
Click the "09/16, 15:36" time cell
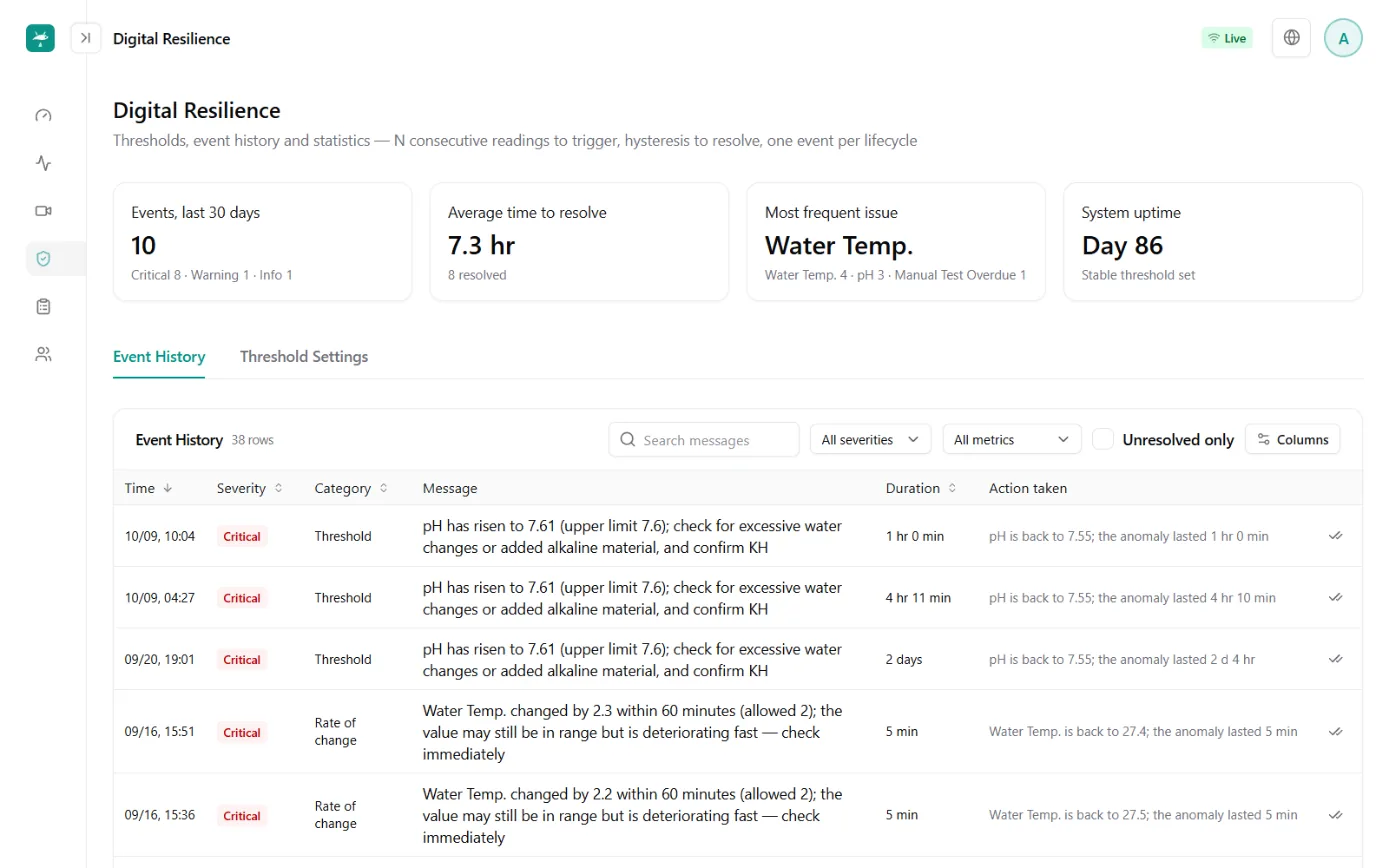(x=160, y=815)
